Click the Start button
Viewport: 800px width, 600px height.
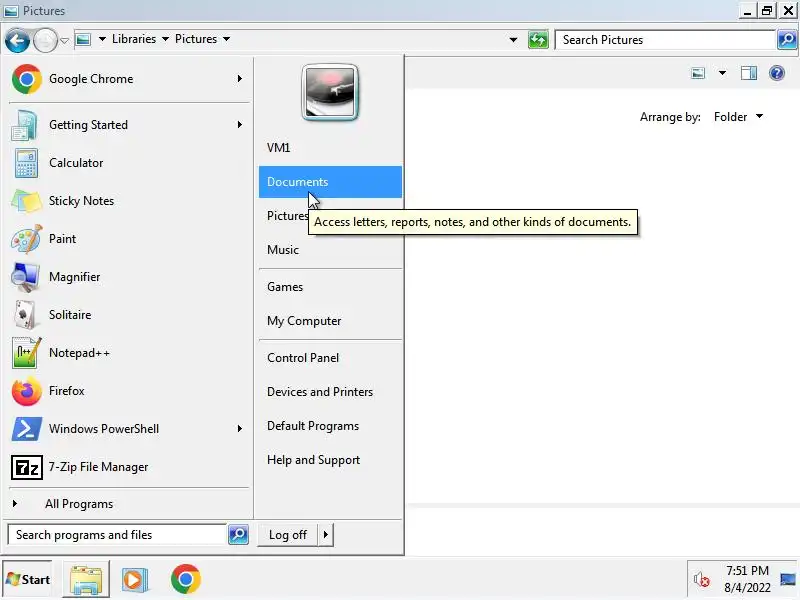pos(28,580)
